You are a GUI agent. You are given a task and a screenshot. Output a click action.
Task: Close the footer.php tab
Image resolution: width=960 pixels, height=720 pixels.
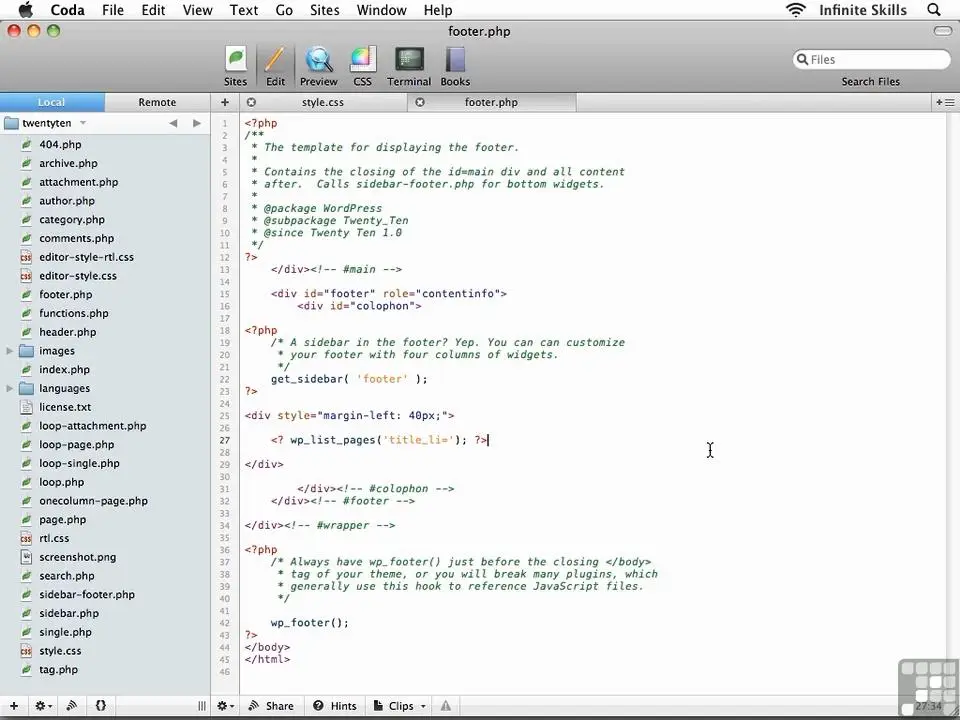click(x=420, y=102)
